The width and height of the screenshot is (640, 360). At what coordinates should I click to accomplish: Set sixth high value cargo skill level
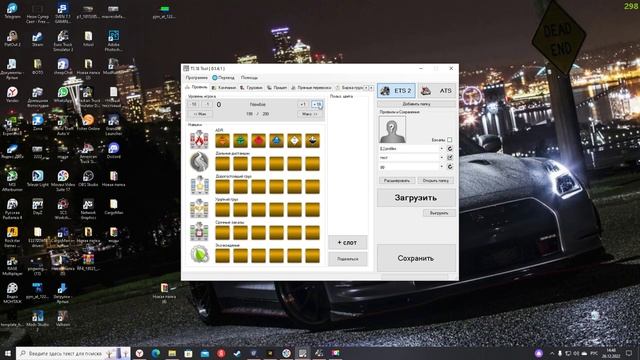(x=312, y=187)
